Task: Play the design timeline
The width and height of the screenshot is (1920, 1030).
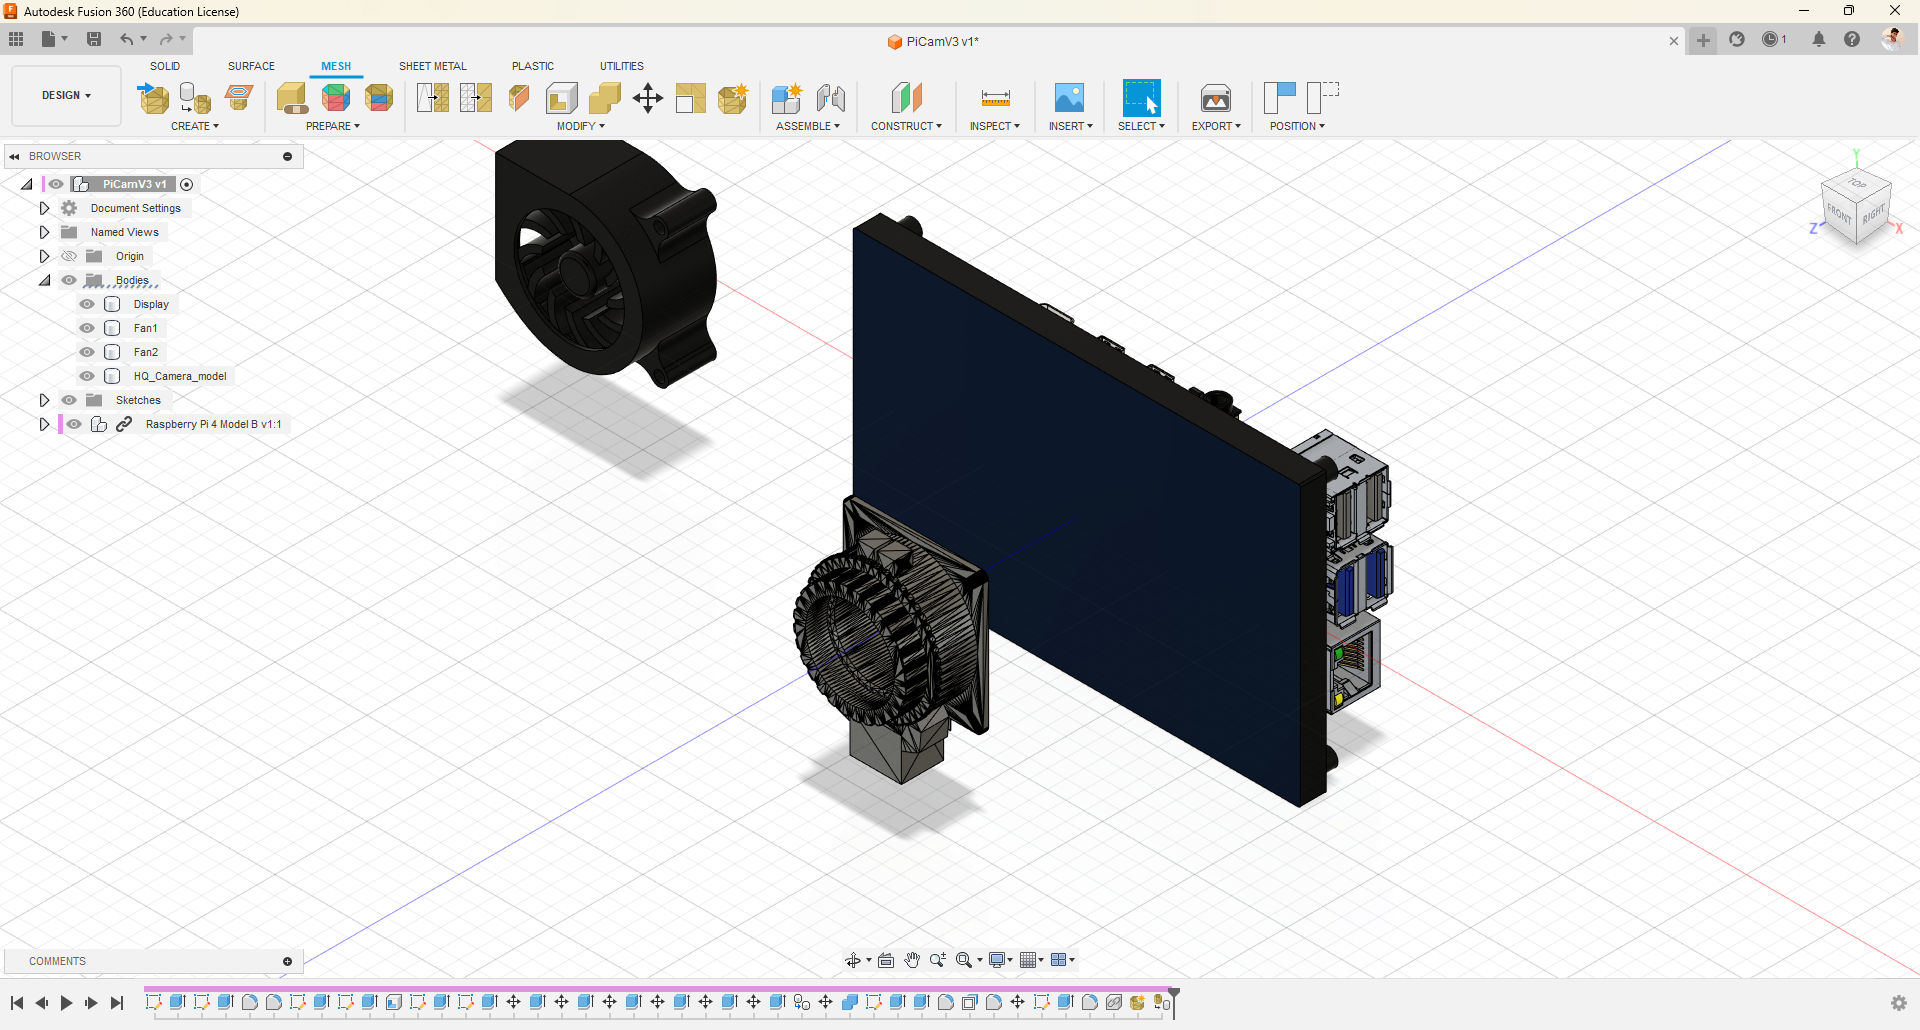Action: 66,1003
